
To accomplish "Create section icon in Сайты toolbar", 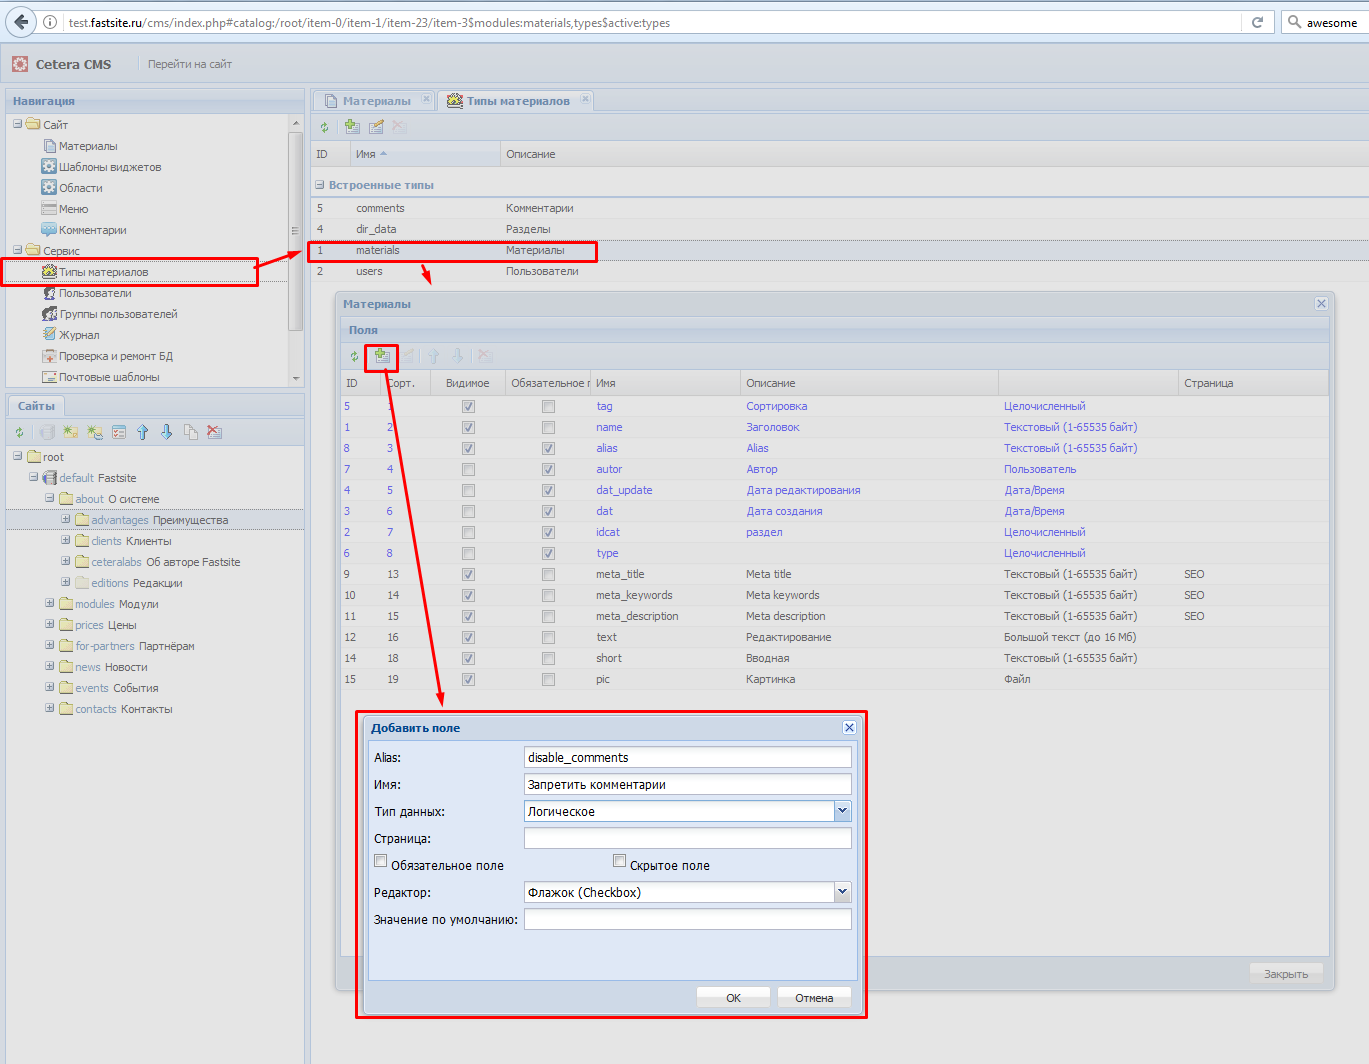I will (71, 432).
